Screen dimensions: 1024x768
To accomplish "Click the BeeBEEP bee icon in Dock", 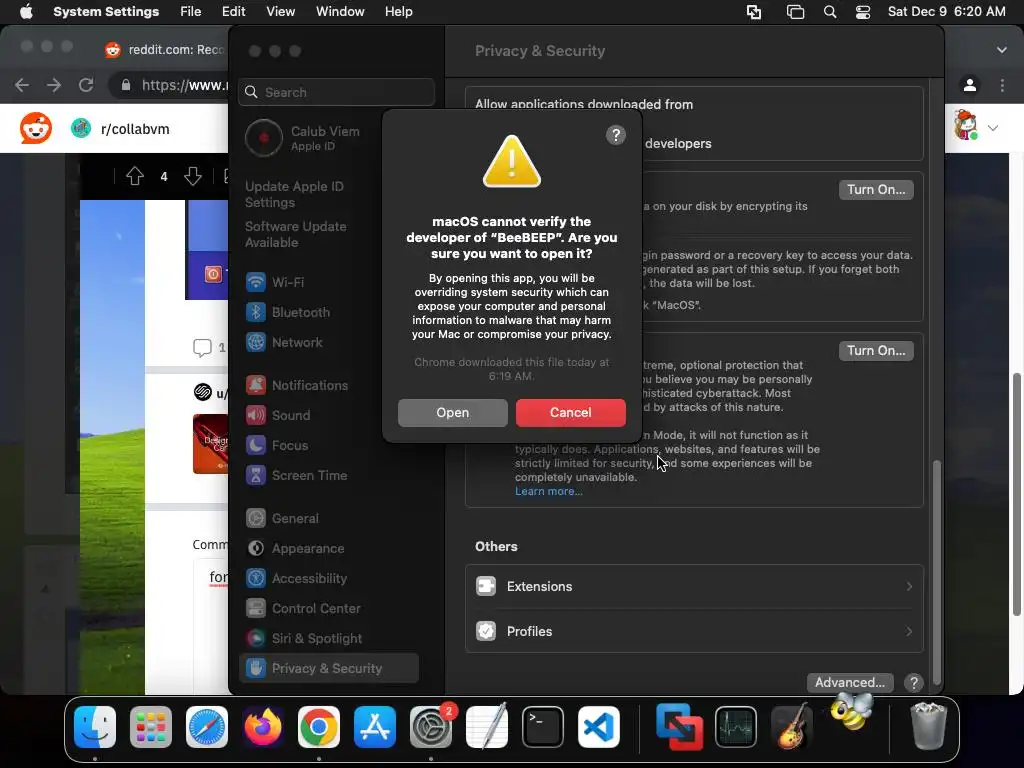I will click(851, 712).
